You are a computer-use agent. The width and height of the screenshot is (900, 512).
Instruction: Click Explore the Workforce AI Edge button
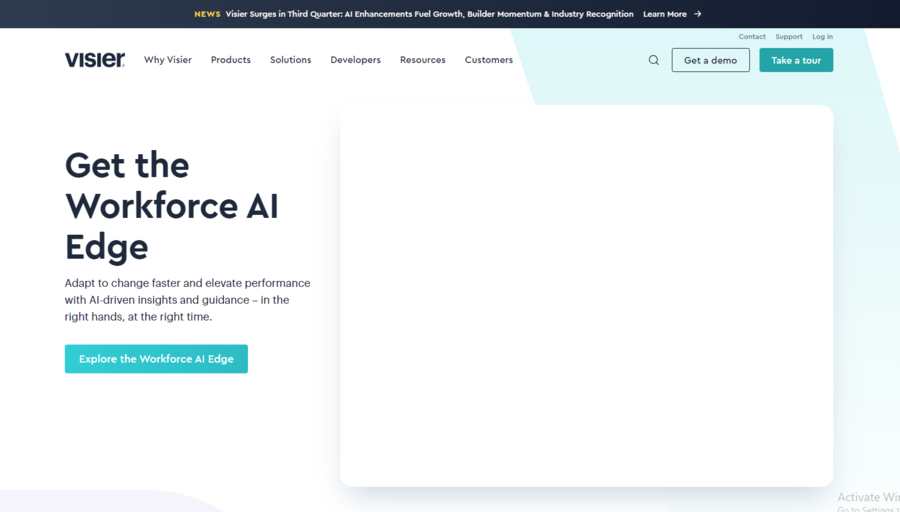click(x=156, y=359)
